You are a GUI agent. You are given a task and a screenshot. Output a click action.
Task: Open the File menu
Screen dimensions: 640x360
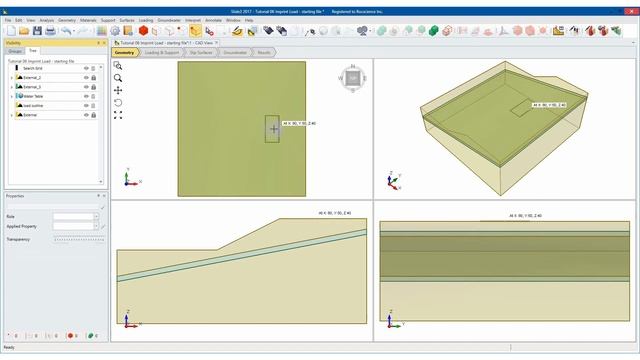point(8,20)
